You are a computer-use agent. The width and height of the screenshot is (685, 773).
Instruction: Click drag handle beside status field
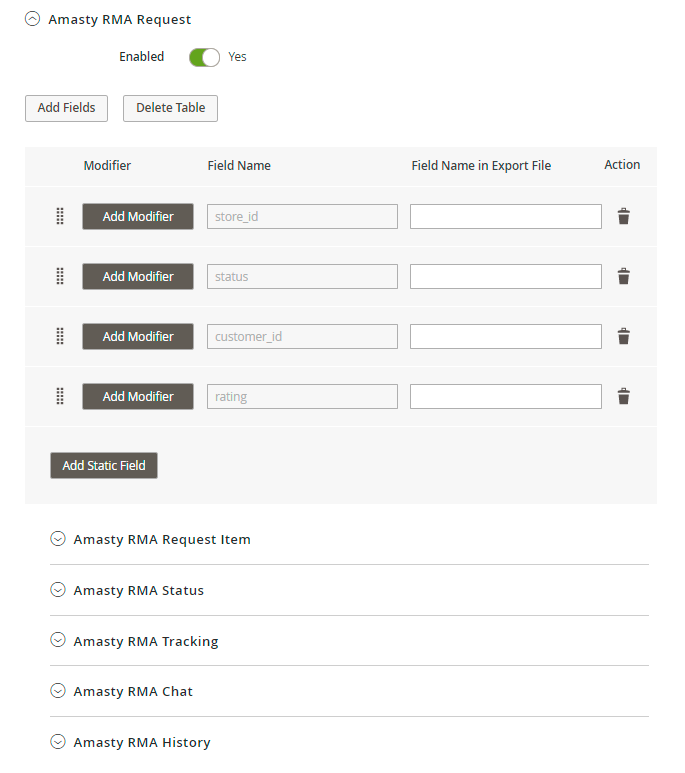point(60,276)
